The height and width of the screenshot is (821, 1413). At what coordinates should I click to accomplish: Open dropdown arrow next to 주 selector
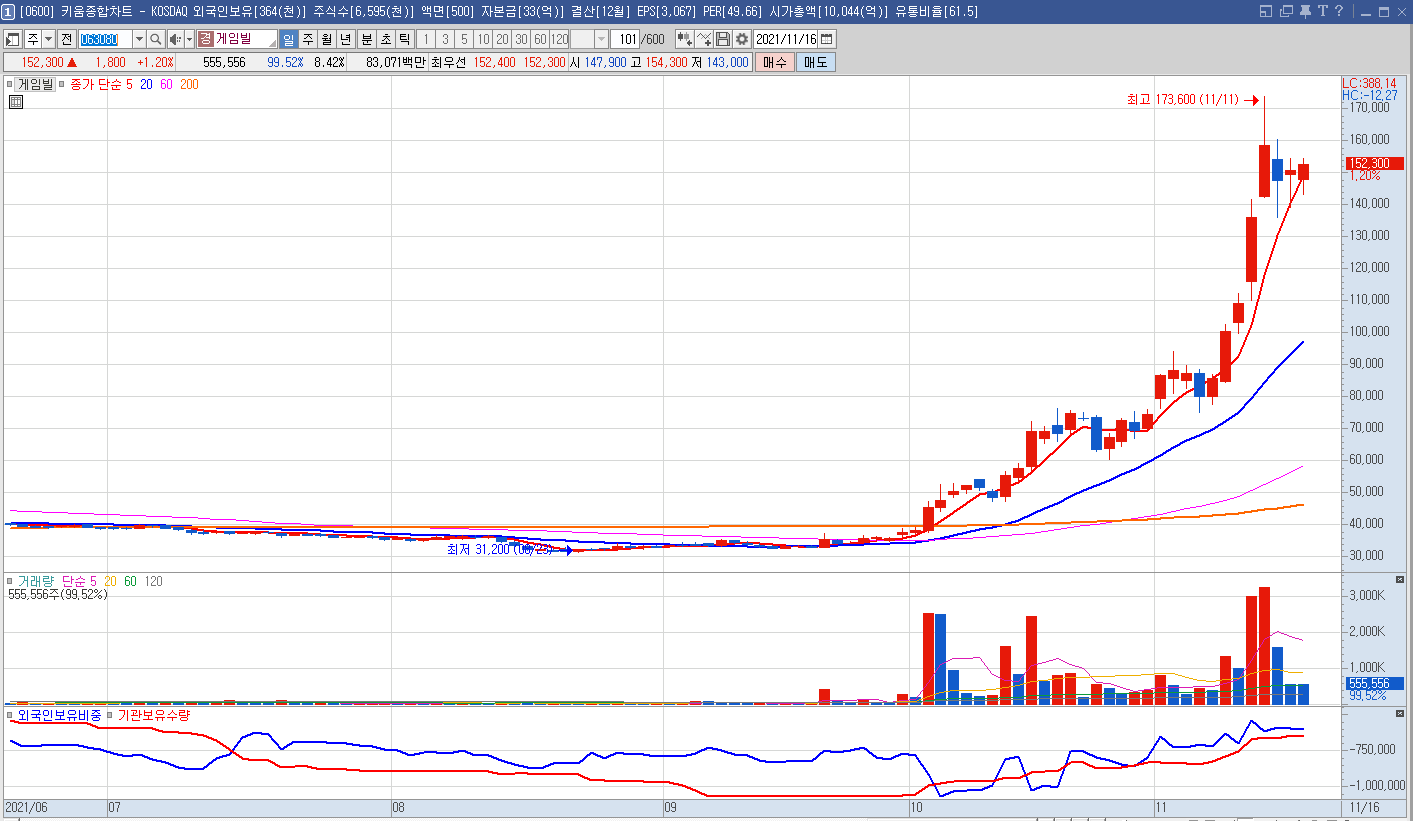coord(48,39)
